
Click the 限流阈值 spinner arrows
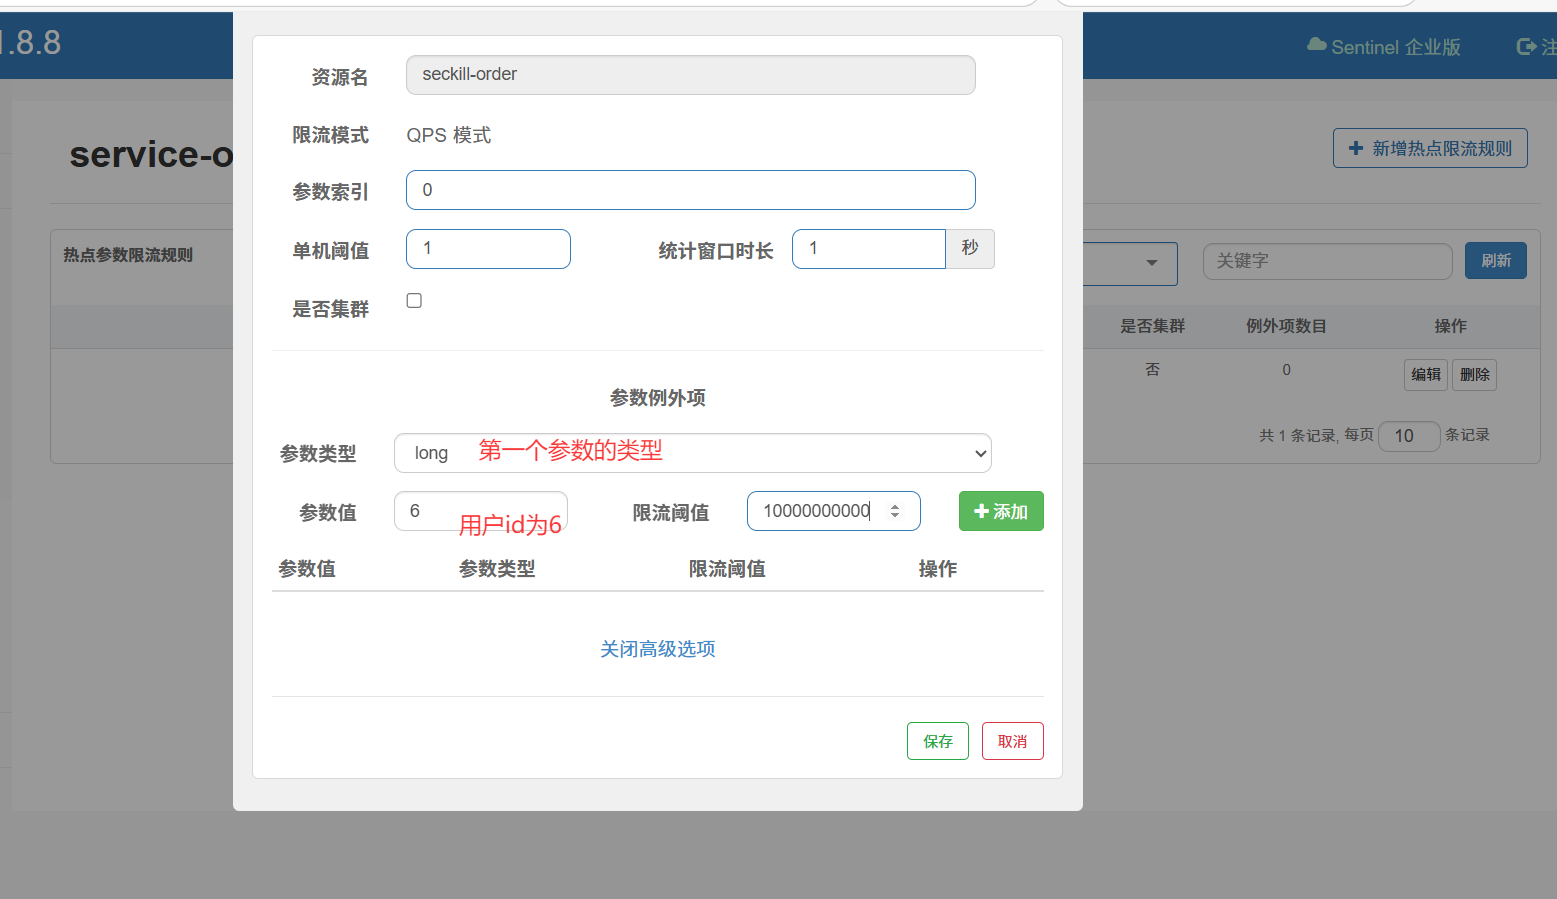(x=895, y=511)
